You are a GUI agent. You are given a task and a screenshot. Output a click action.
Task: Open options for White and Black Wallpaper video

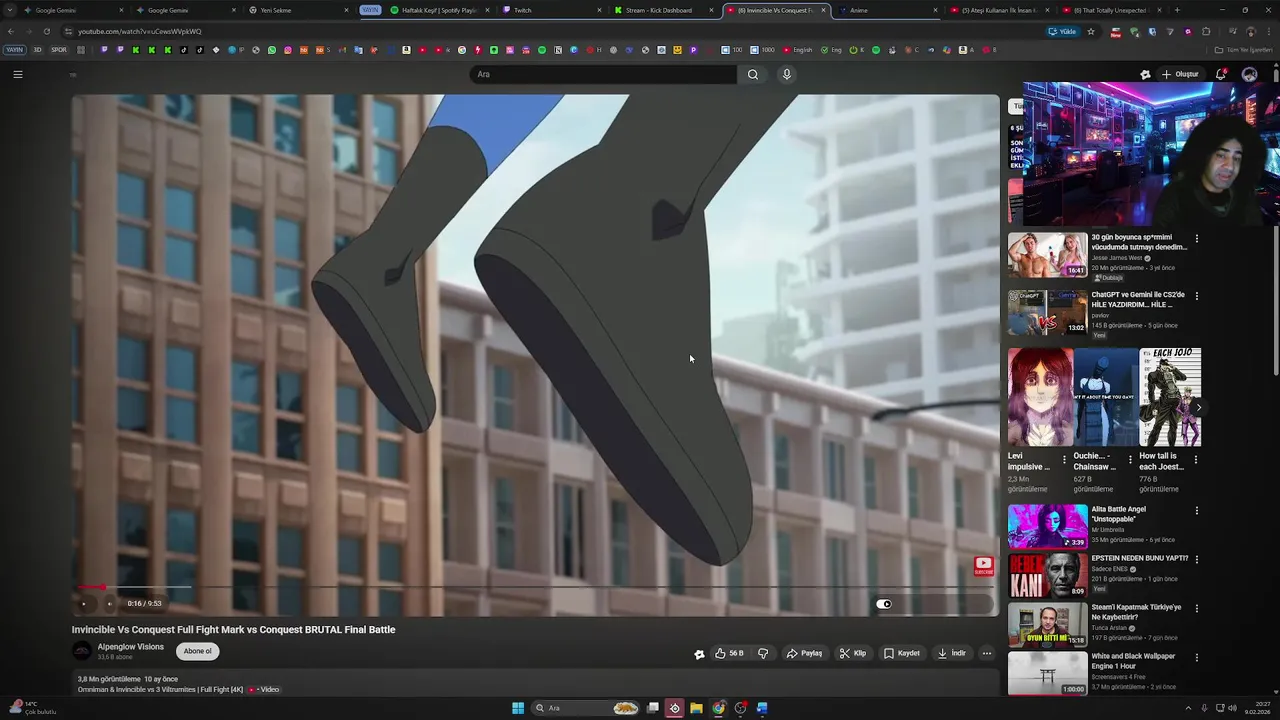coord(1196,657)
